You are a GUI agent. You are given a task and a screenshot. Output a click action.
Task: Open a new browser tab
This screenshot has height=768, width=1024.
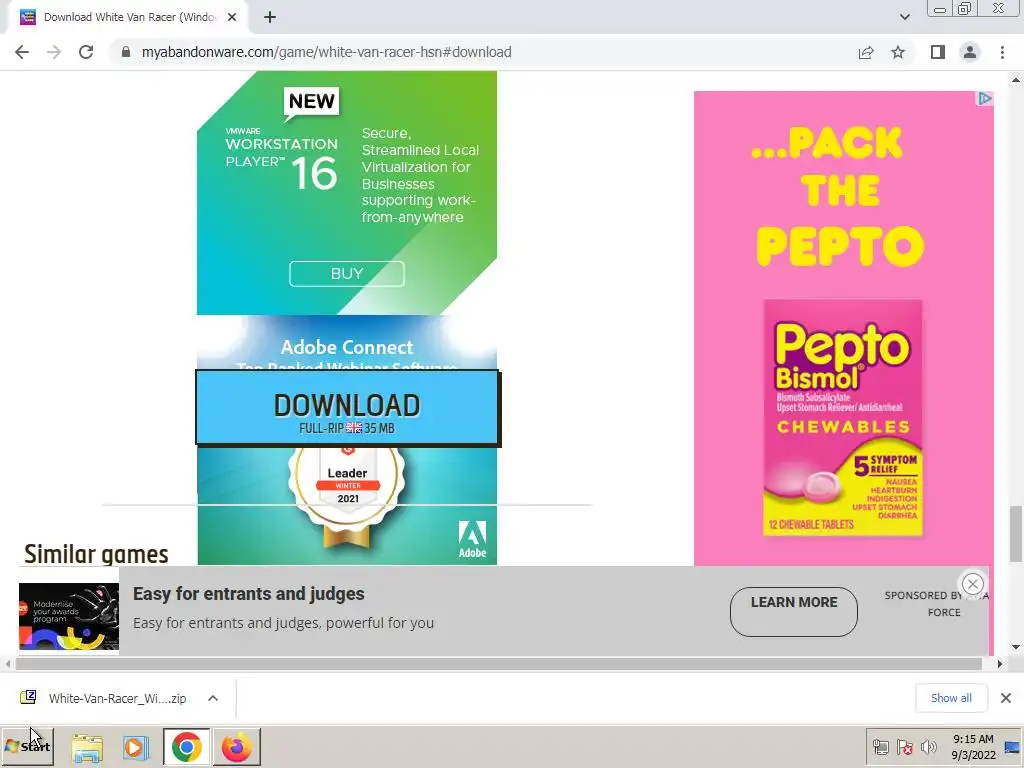coord(270,17)
